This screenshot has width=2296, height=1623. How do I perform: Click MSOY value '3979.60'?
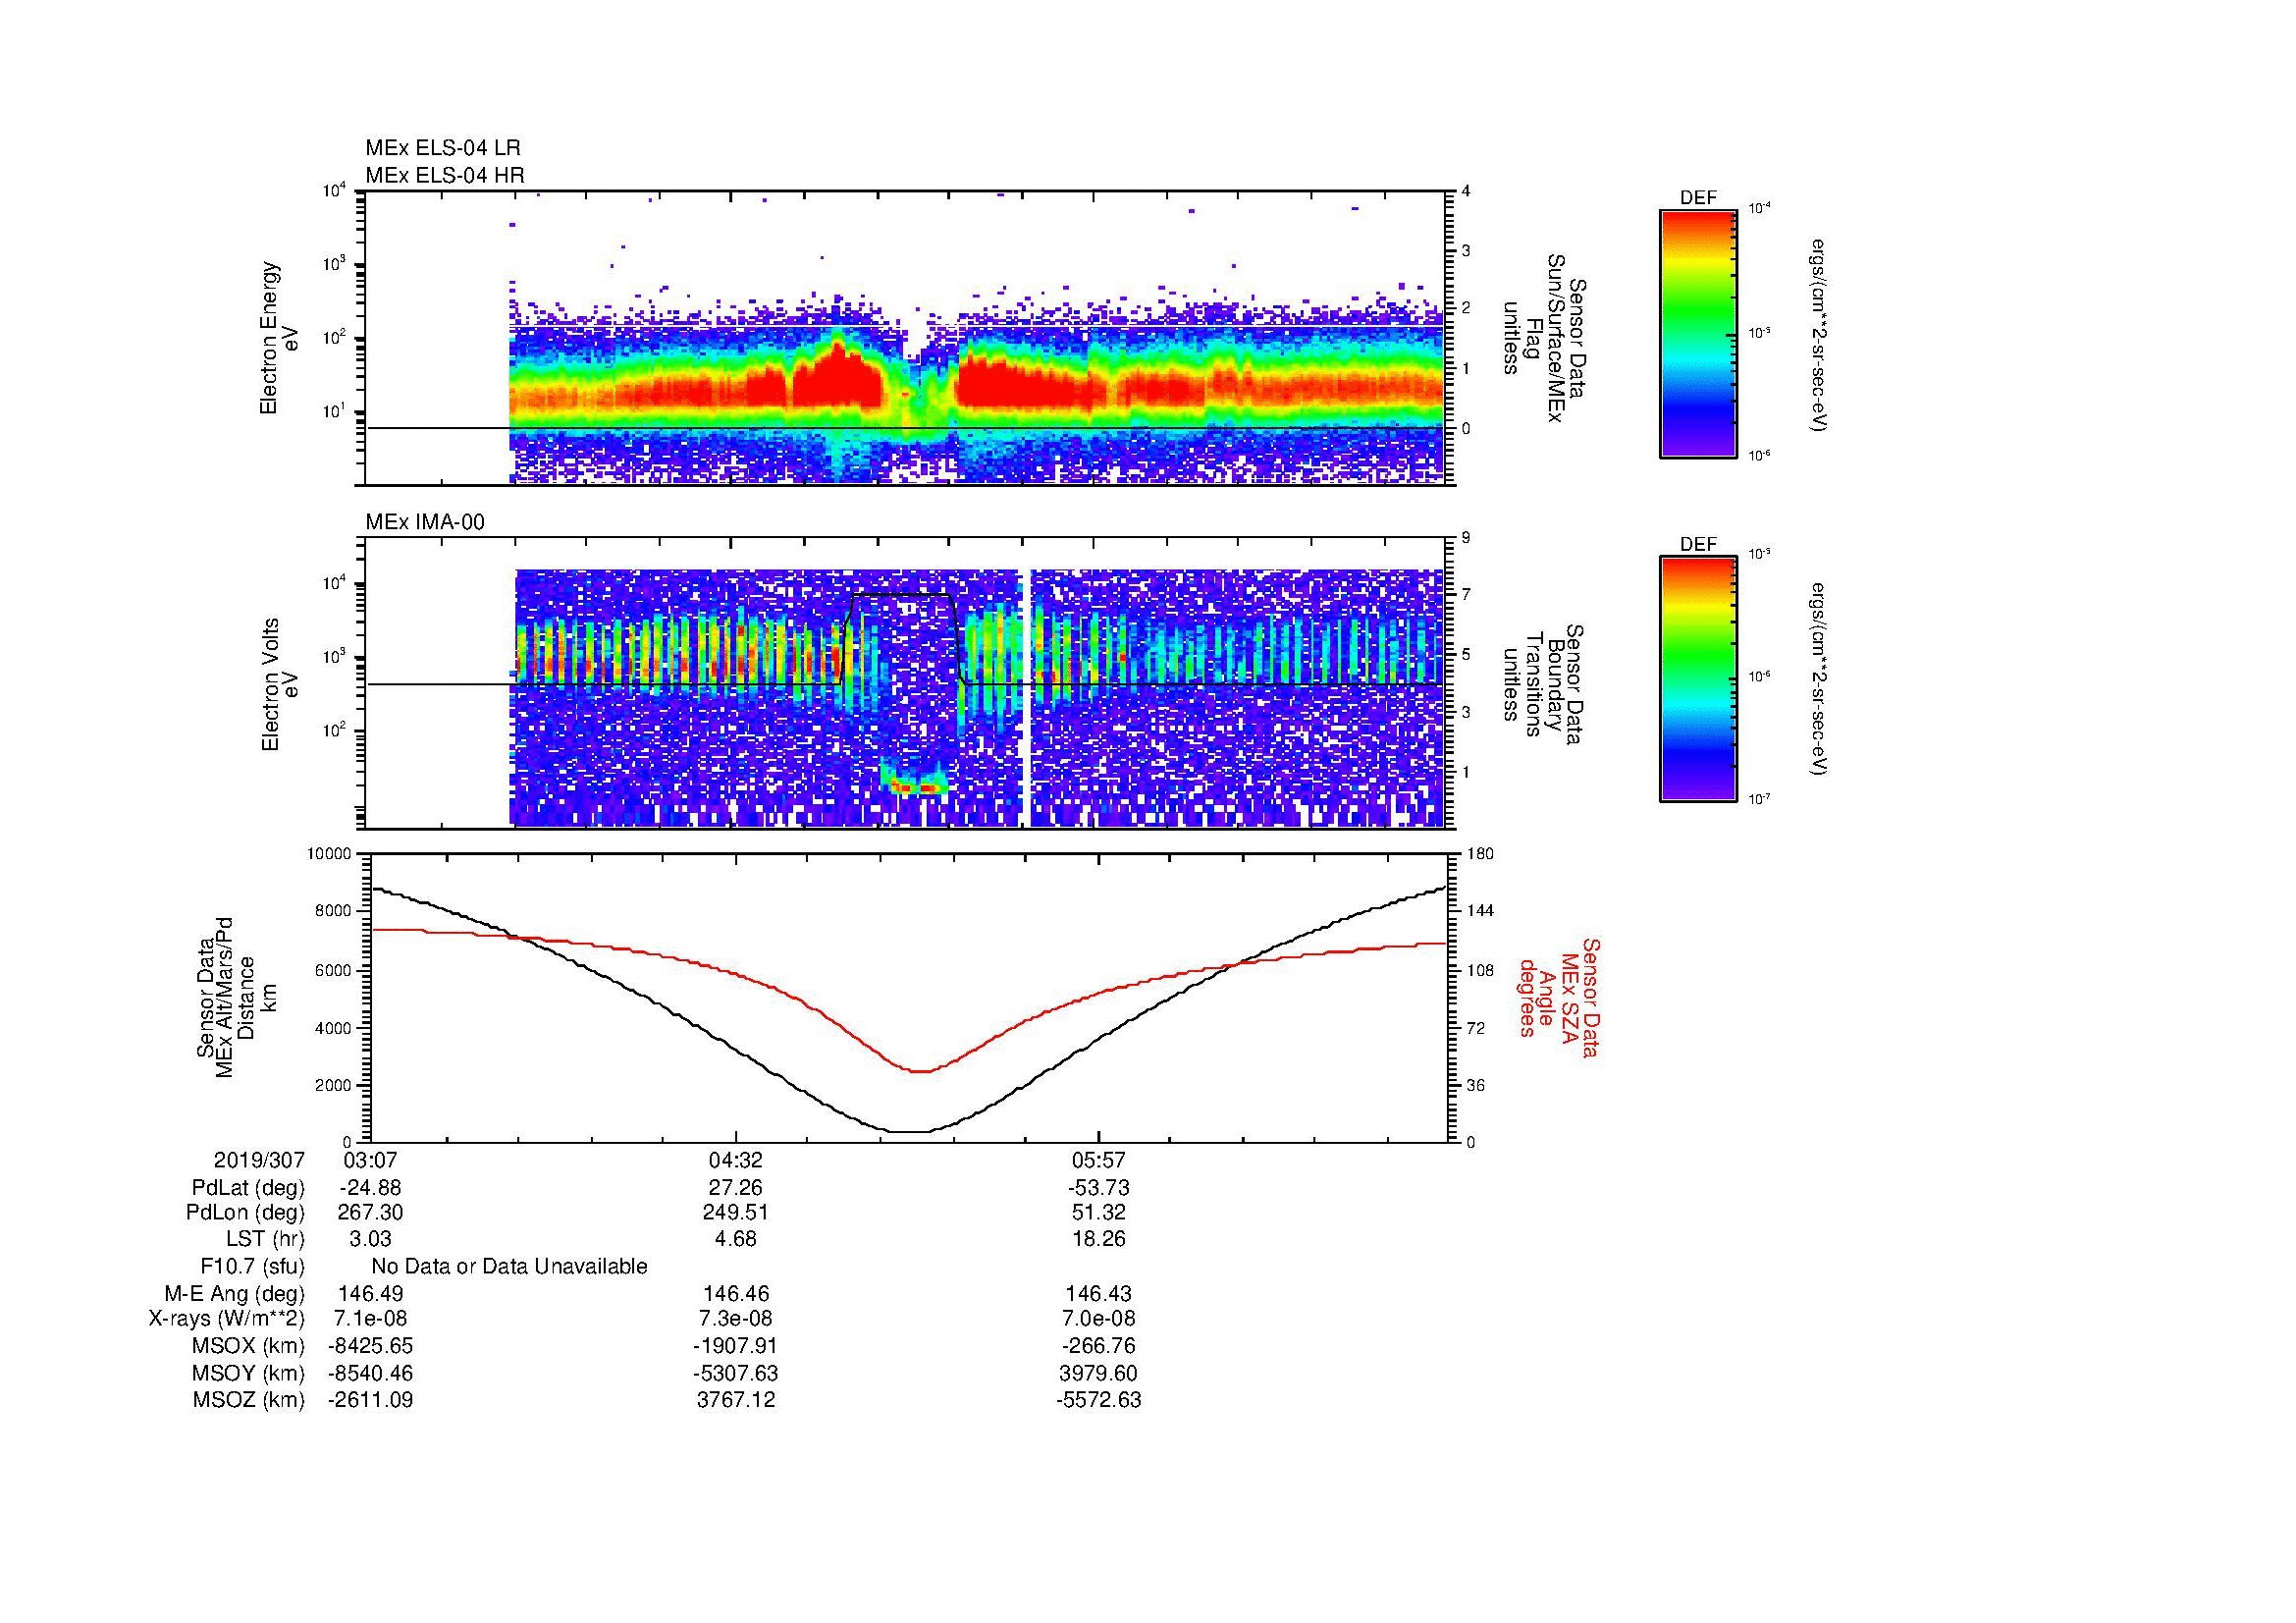(1099, 1373)
